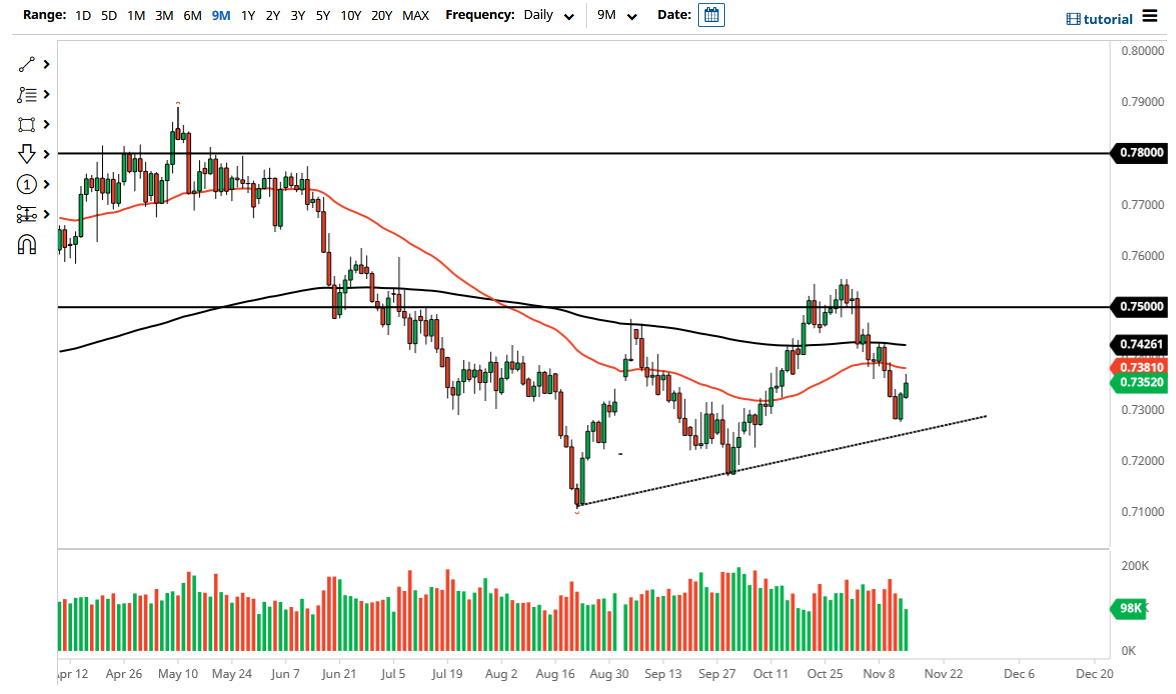Select the measurement tool
The image size is (1176, 694).
click(x=27, y=213)
